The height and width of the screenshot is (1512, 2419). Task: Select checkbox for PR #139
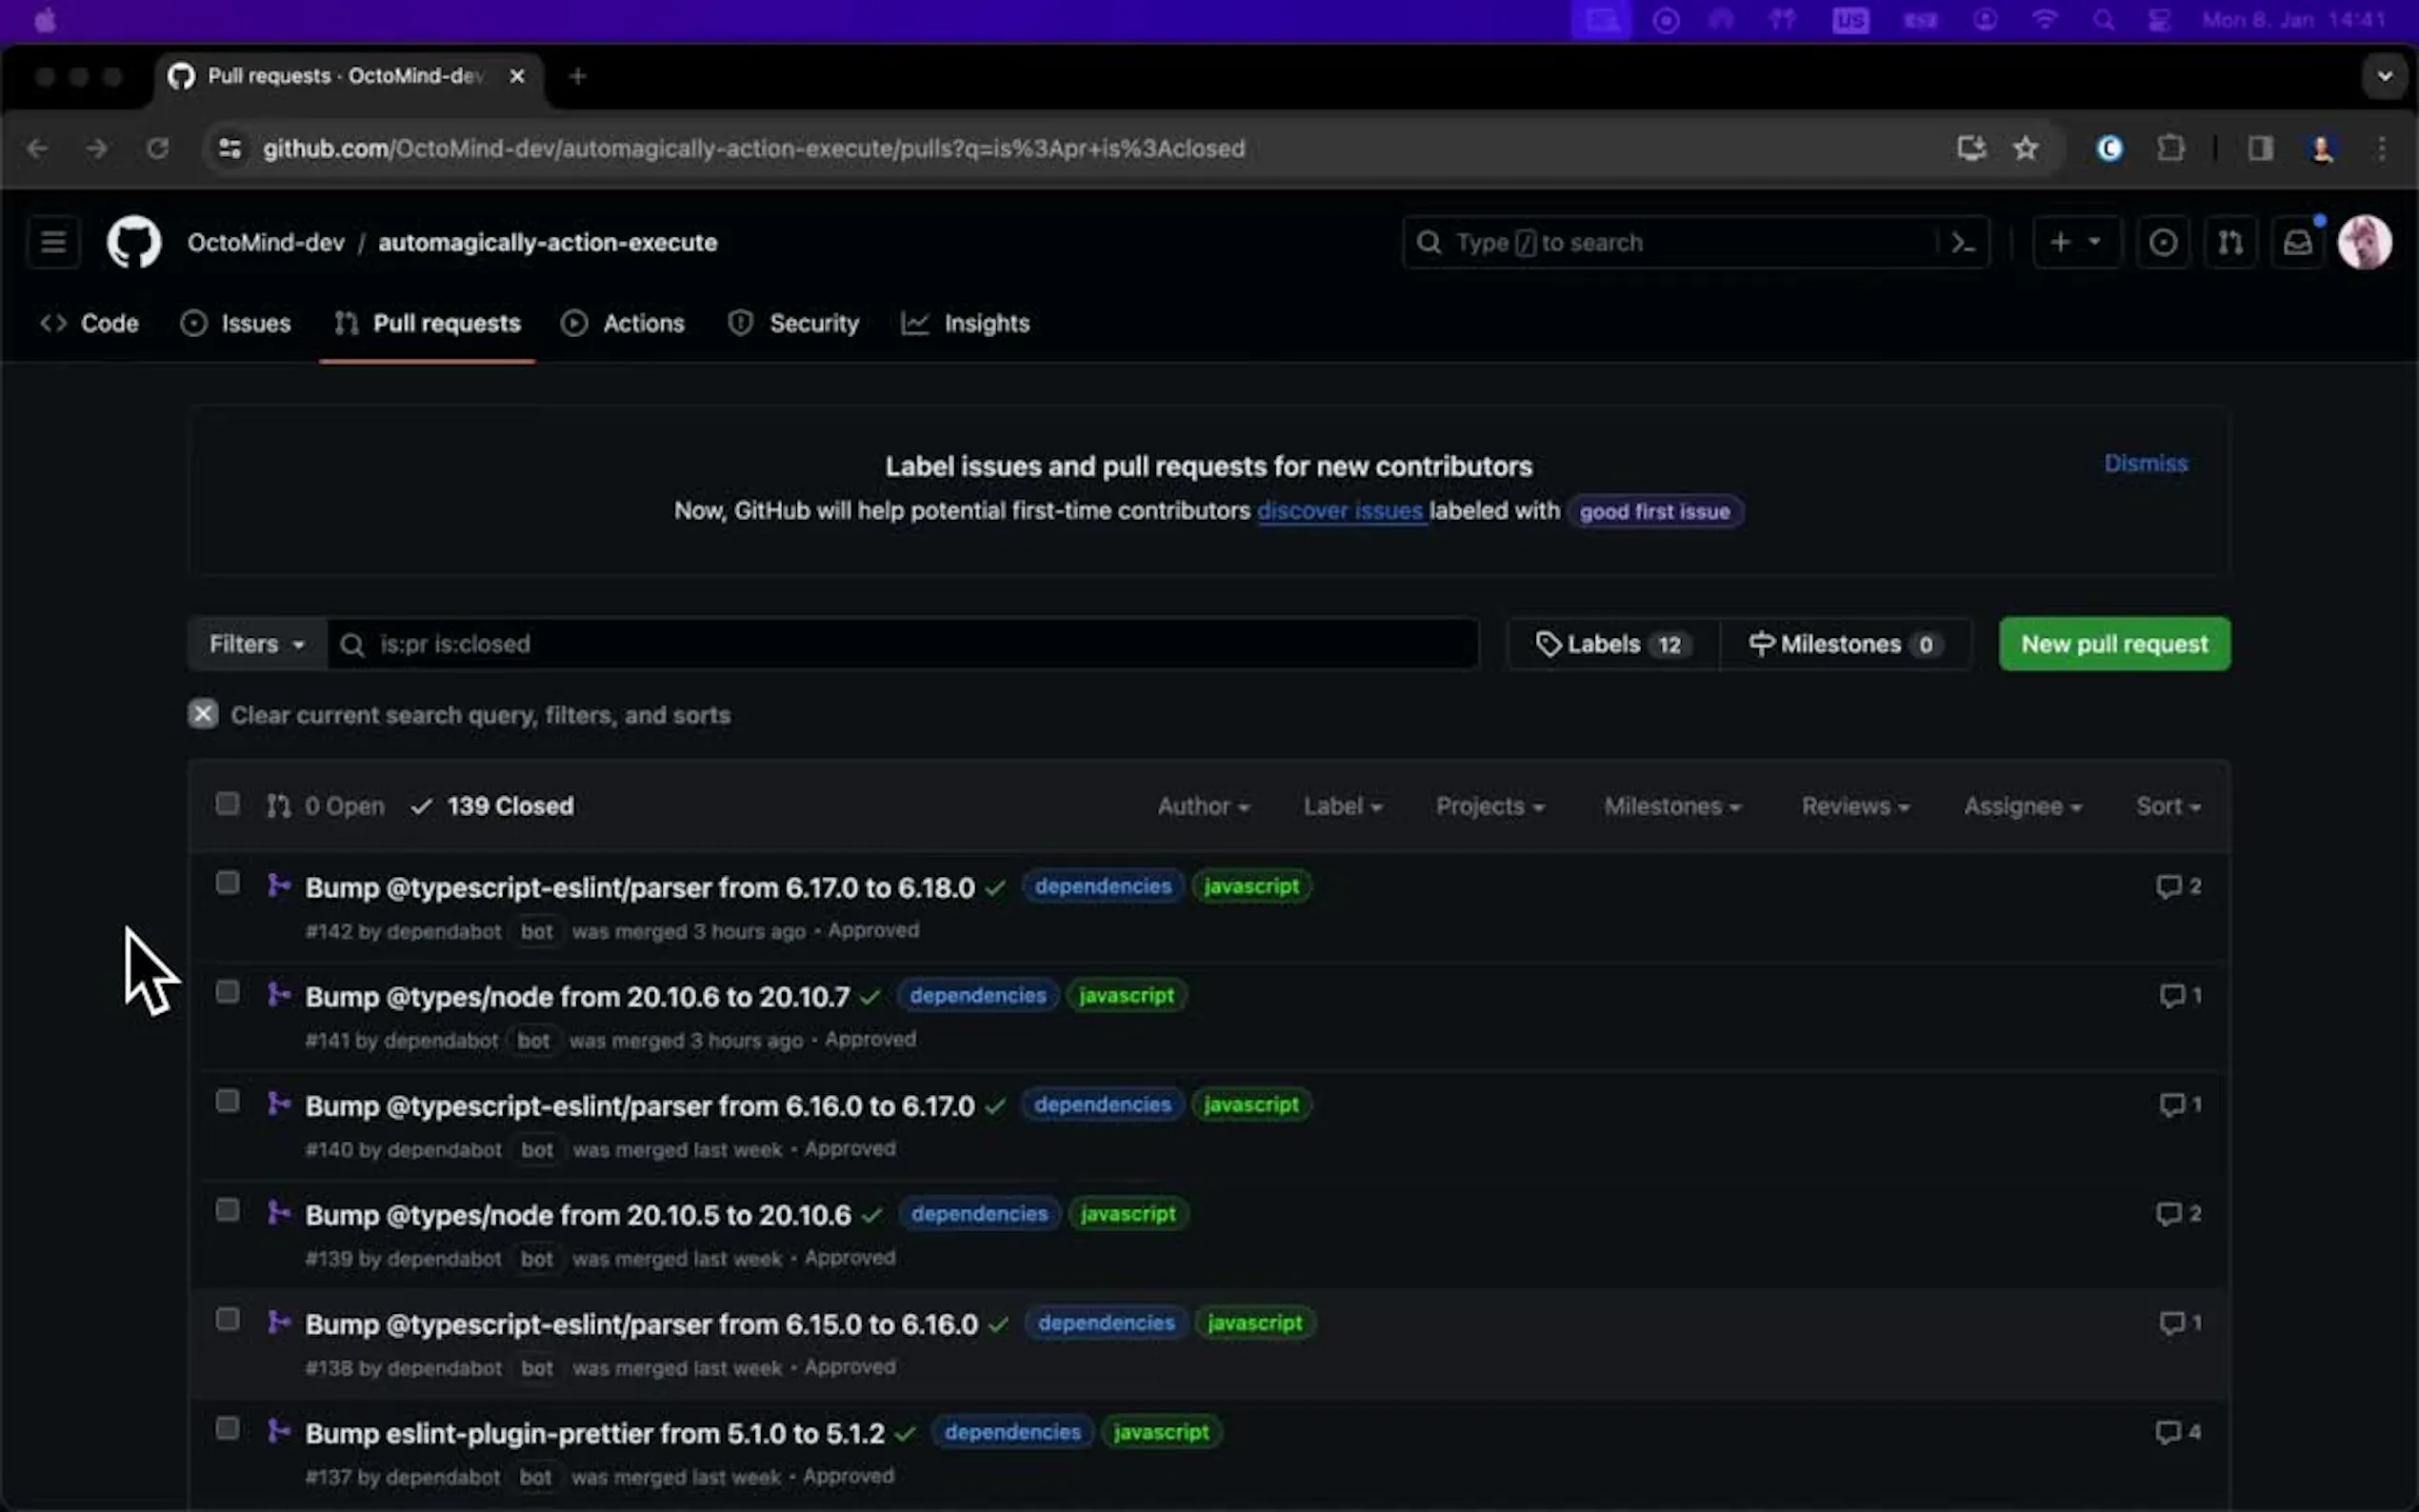coord(227,1210)
